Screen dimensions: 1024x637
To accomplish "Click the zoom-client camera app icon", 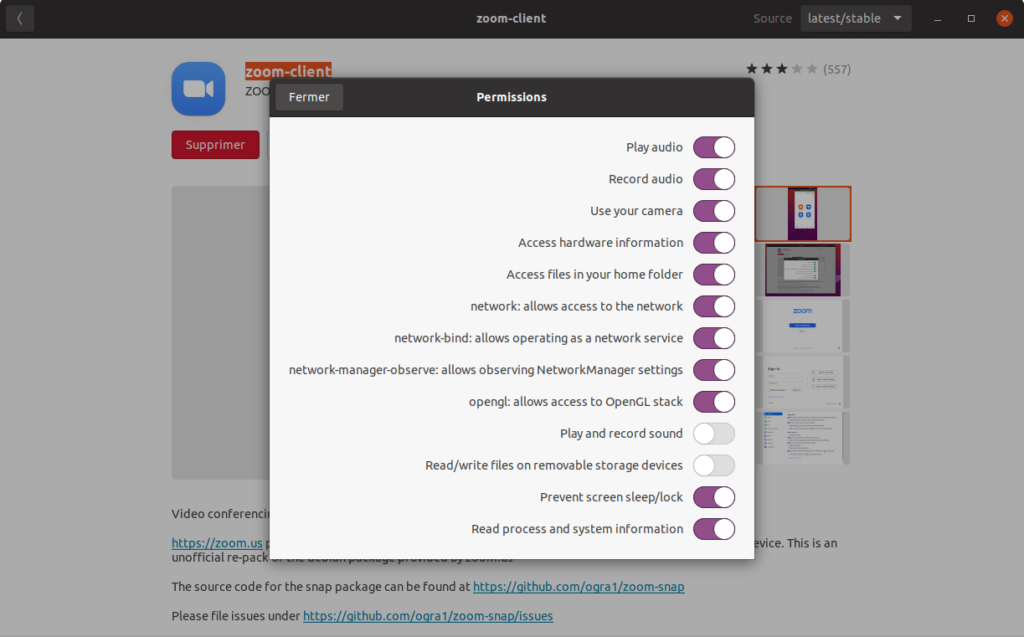I will (199, 89).
